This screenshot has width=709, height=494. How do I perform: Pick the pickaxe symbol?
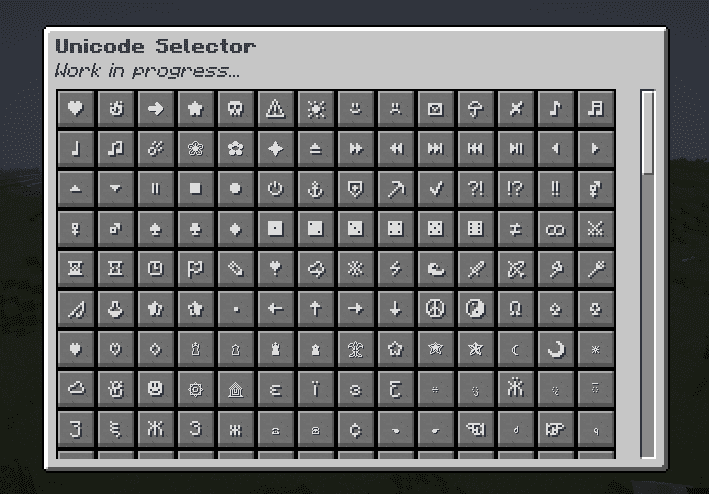tap(395, 188)
